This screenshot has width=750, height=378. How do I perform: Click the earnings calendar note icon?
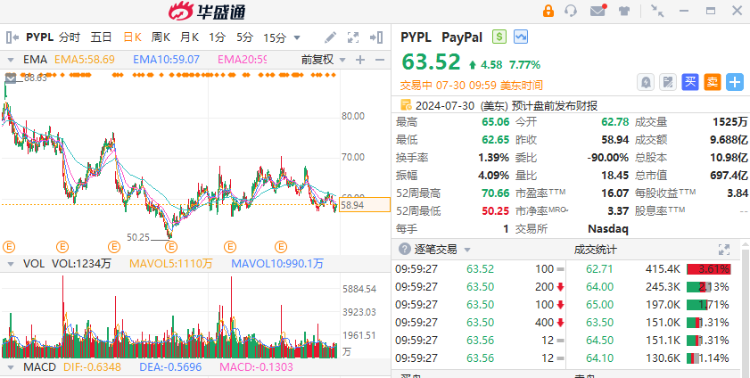tap(406, 105)
